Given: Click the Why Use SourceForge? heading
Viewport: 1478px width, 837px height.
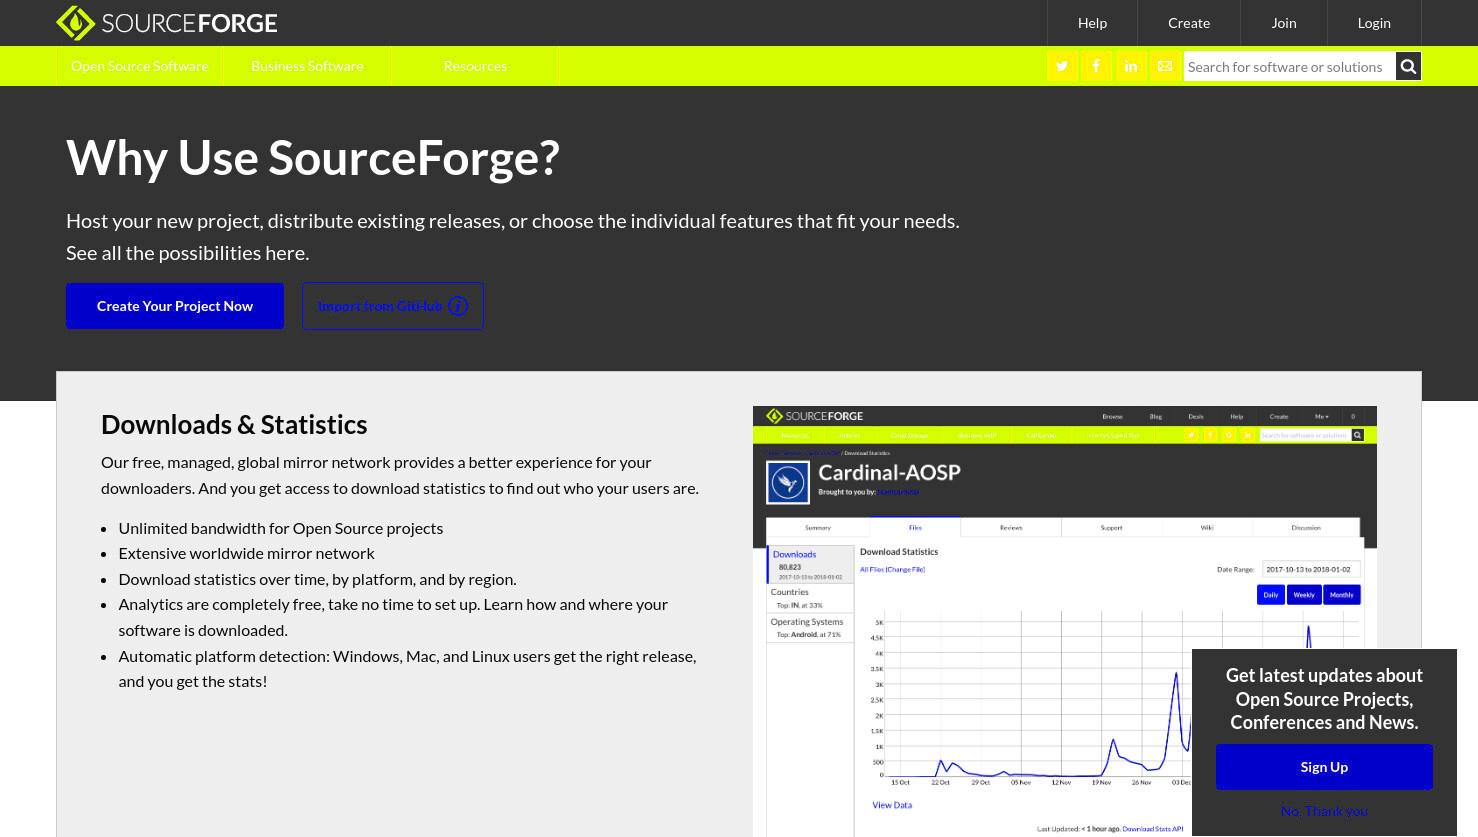Looking at the screenshot, I should (313, 157).
